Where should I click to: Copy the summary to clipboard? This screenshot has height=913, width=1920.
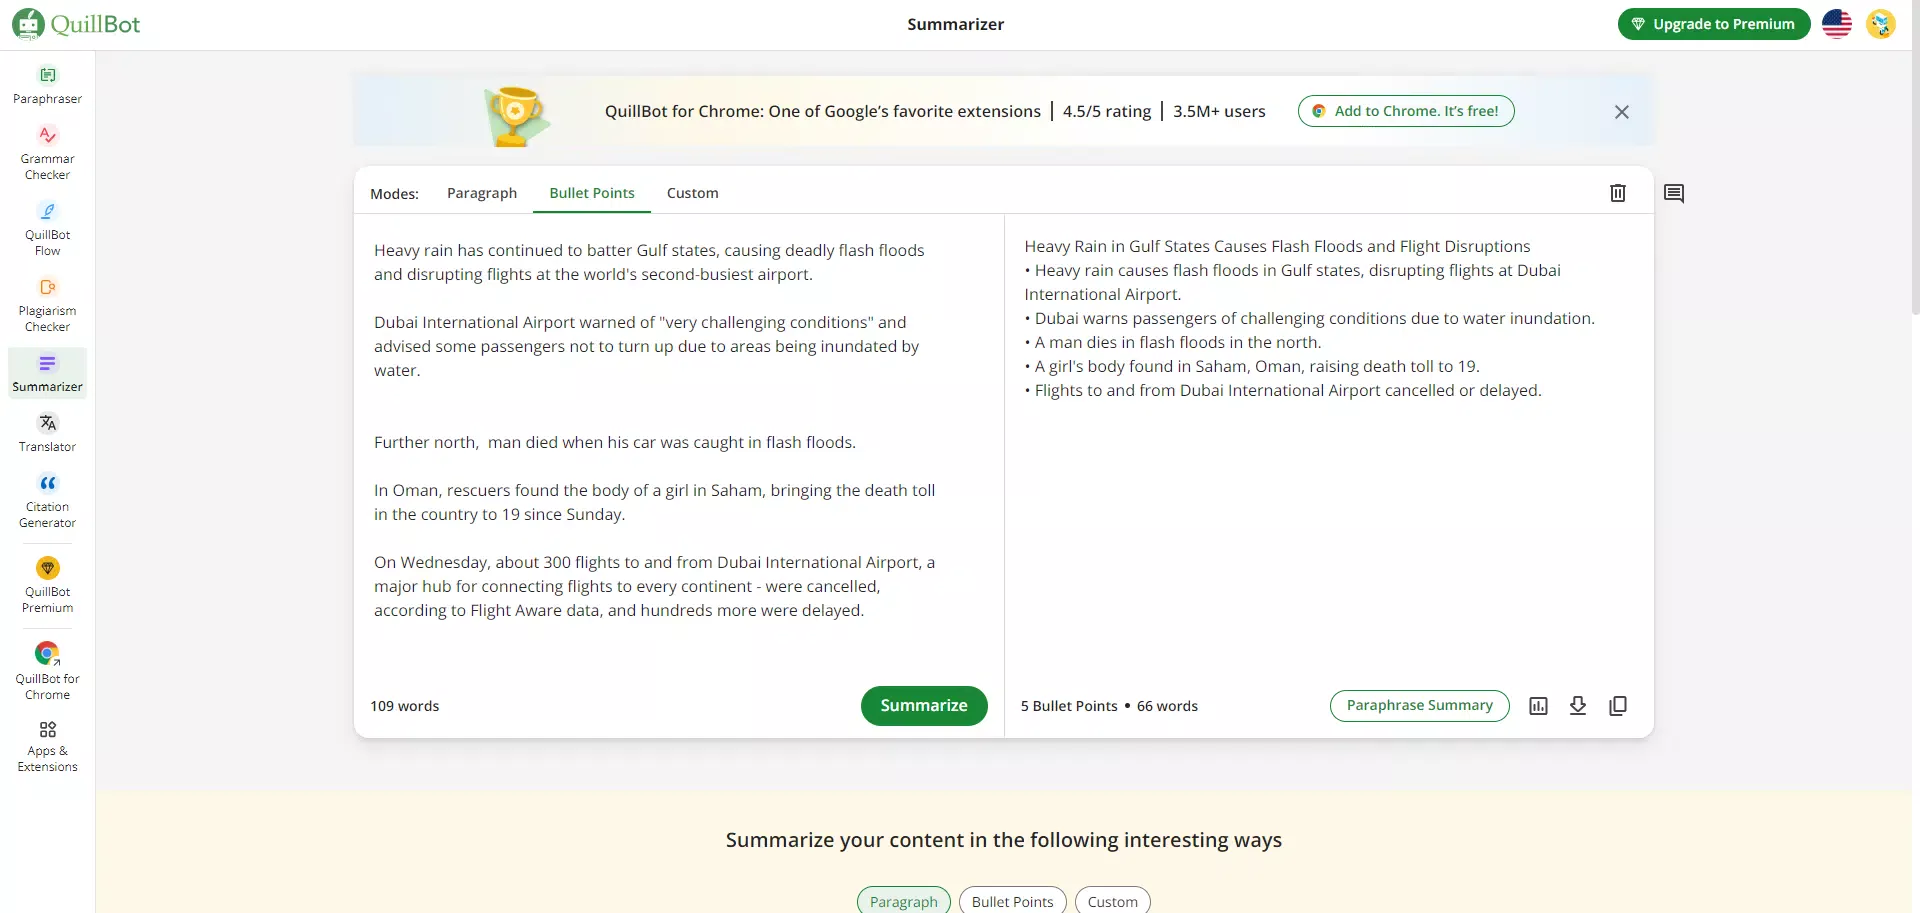[x=1618, y=706]
